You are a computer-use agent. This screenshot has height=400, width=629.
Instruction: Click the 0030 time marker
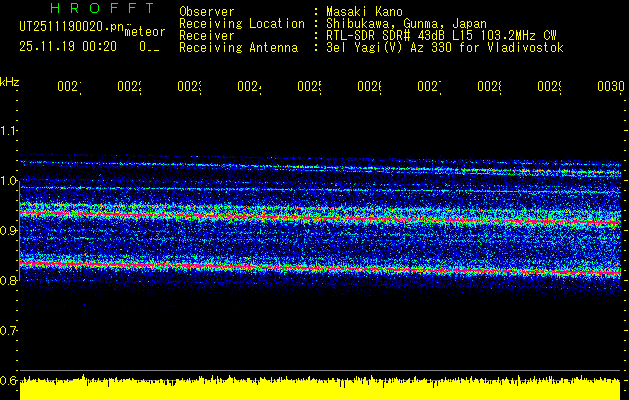pos(611,86)
